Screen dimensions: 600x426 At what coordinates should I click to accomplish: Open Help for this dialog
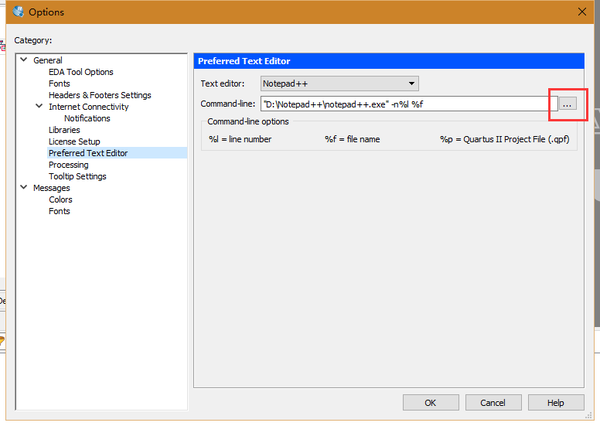point(556,403)
